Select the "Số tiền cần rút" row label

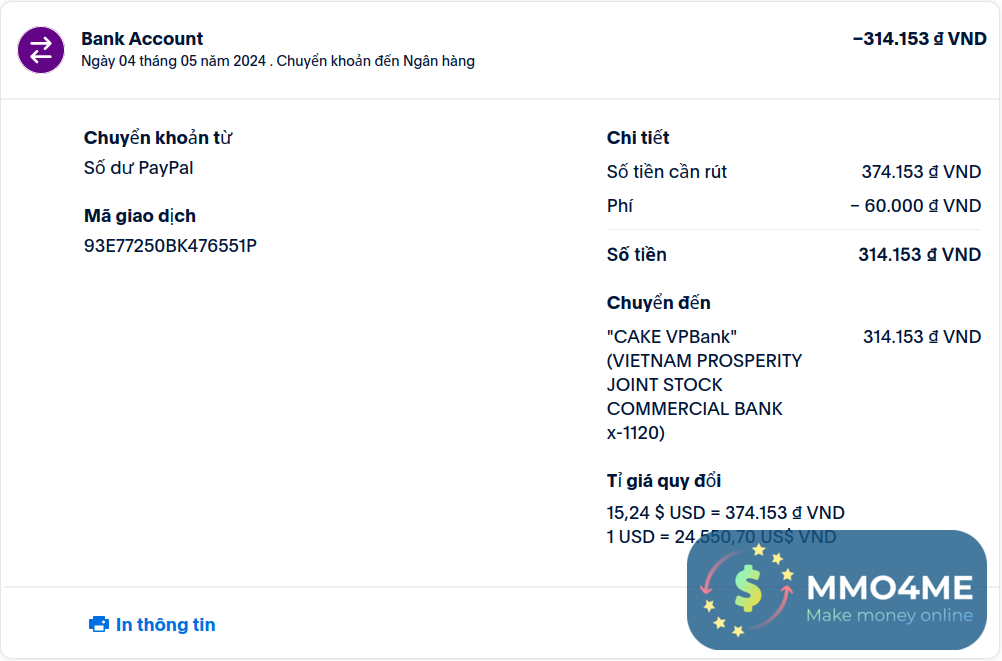pos(667,172)
